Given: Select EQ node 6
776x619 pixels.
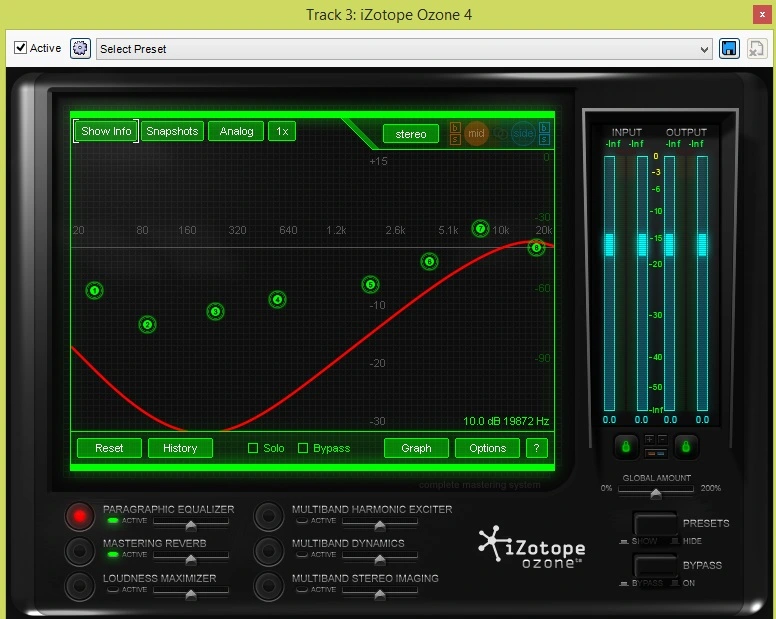Looking at the screenshot, I should [429, 261].
